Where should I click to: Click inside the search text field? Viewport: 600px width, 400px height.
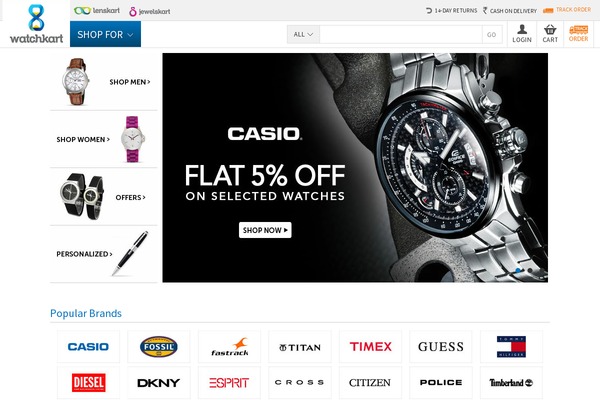401,34
